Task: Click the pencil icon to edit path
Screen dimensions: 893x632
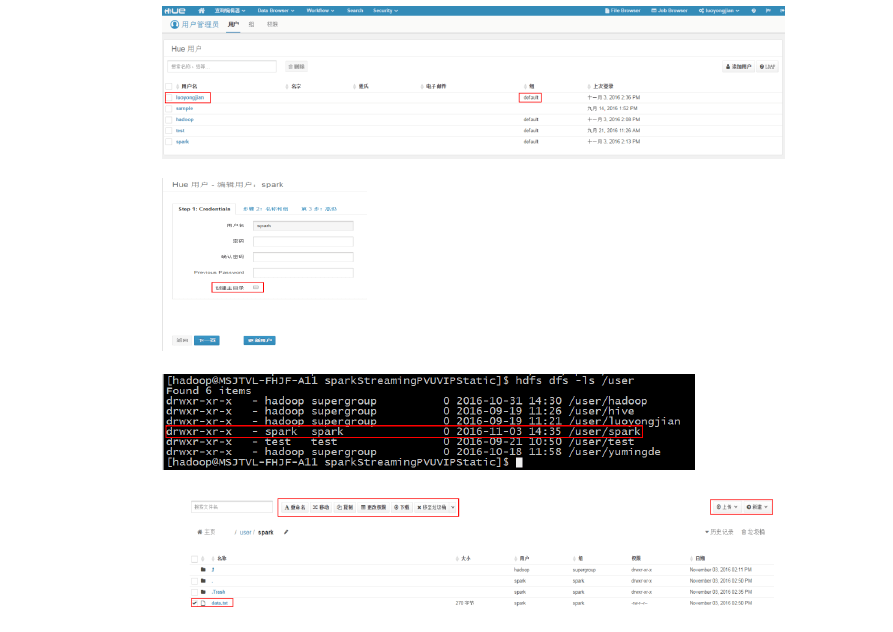Action: tap(286, 532)
